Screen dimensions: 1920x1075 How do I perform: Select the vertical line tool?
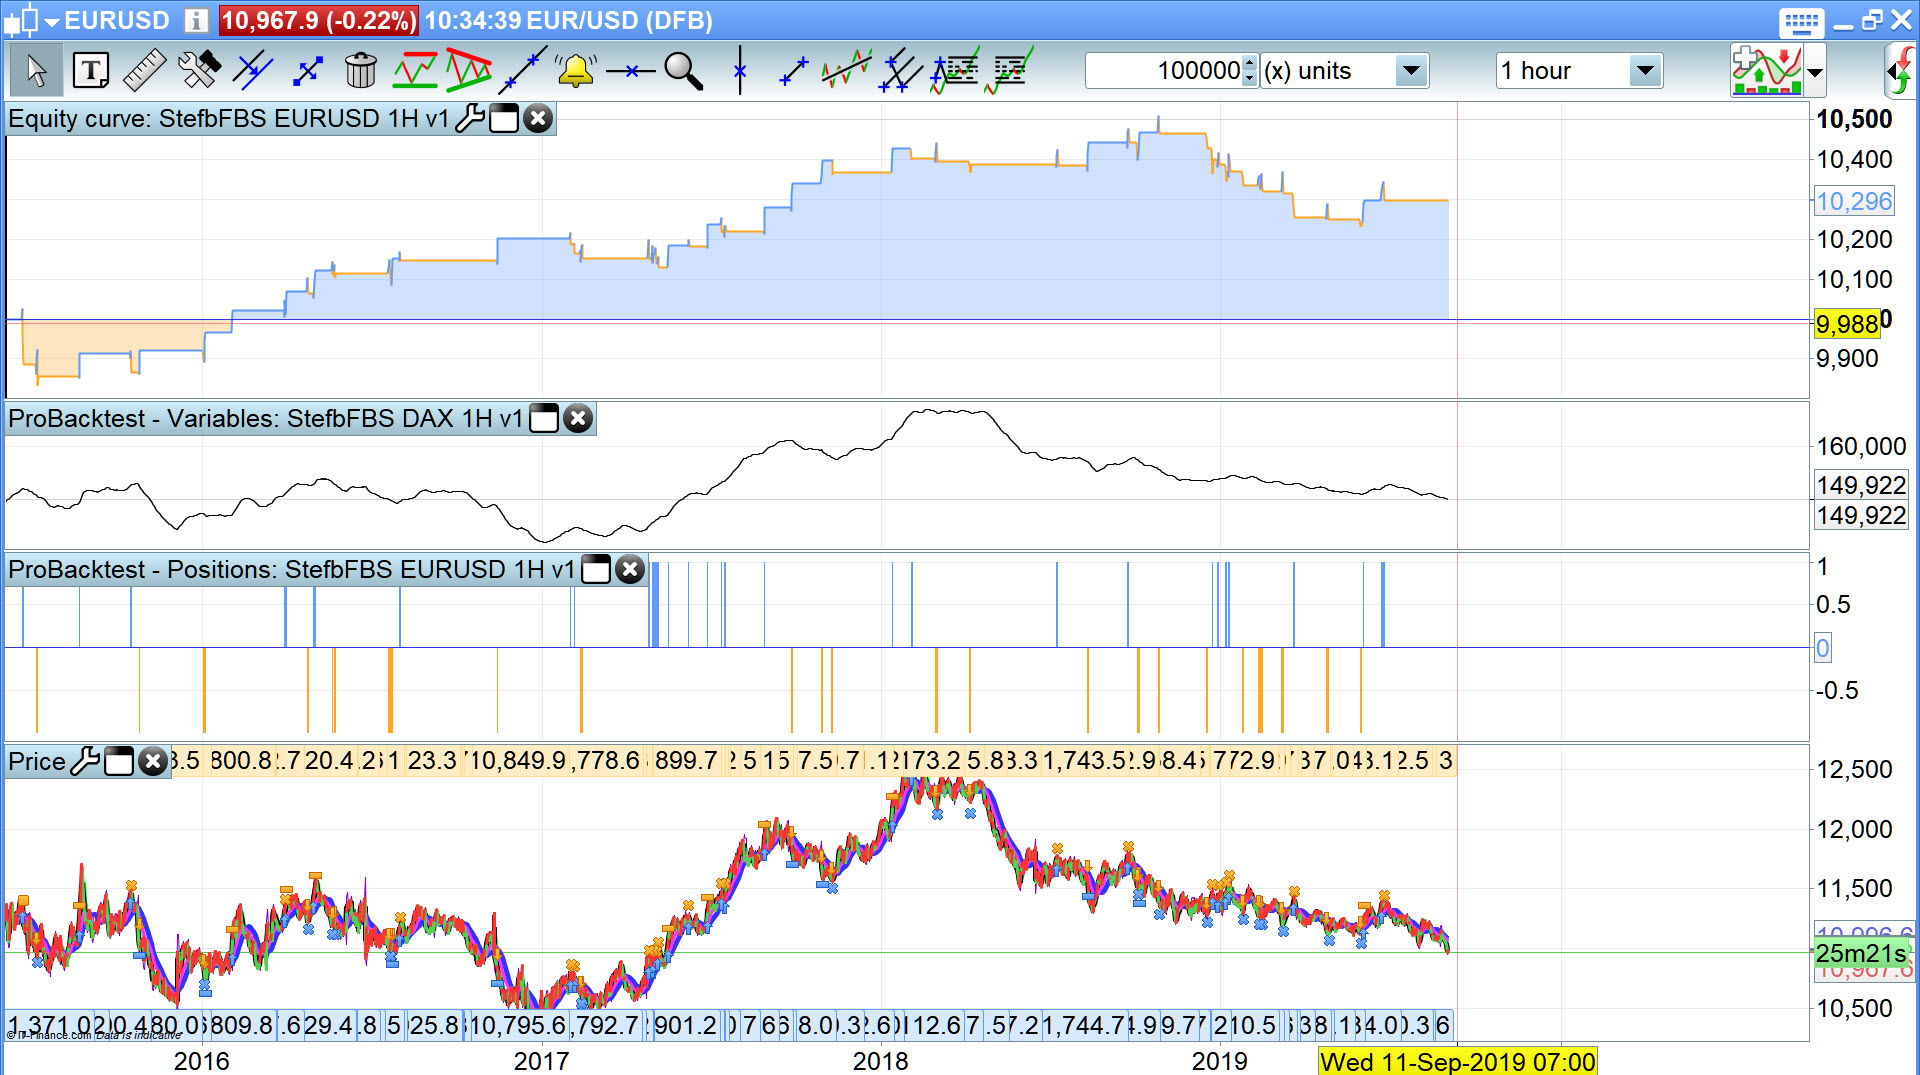click(x=740, y=71)
